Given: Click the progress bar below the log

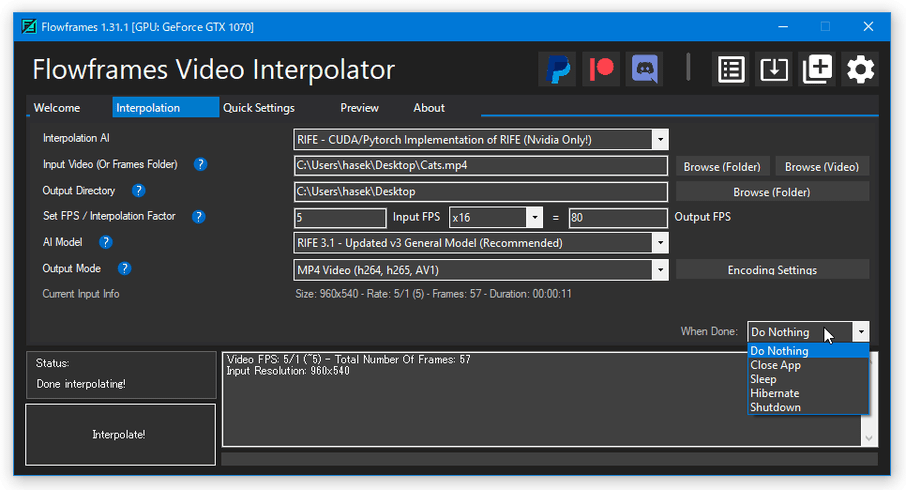Looking at the screenshot, I should tap(549, 459).
